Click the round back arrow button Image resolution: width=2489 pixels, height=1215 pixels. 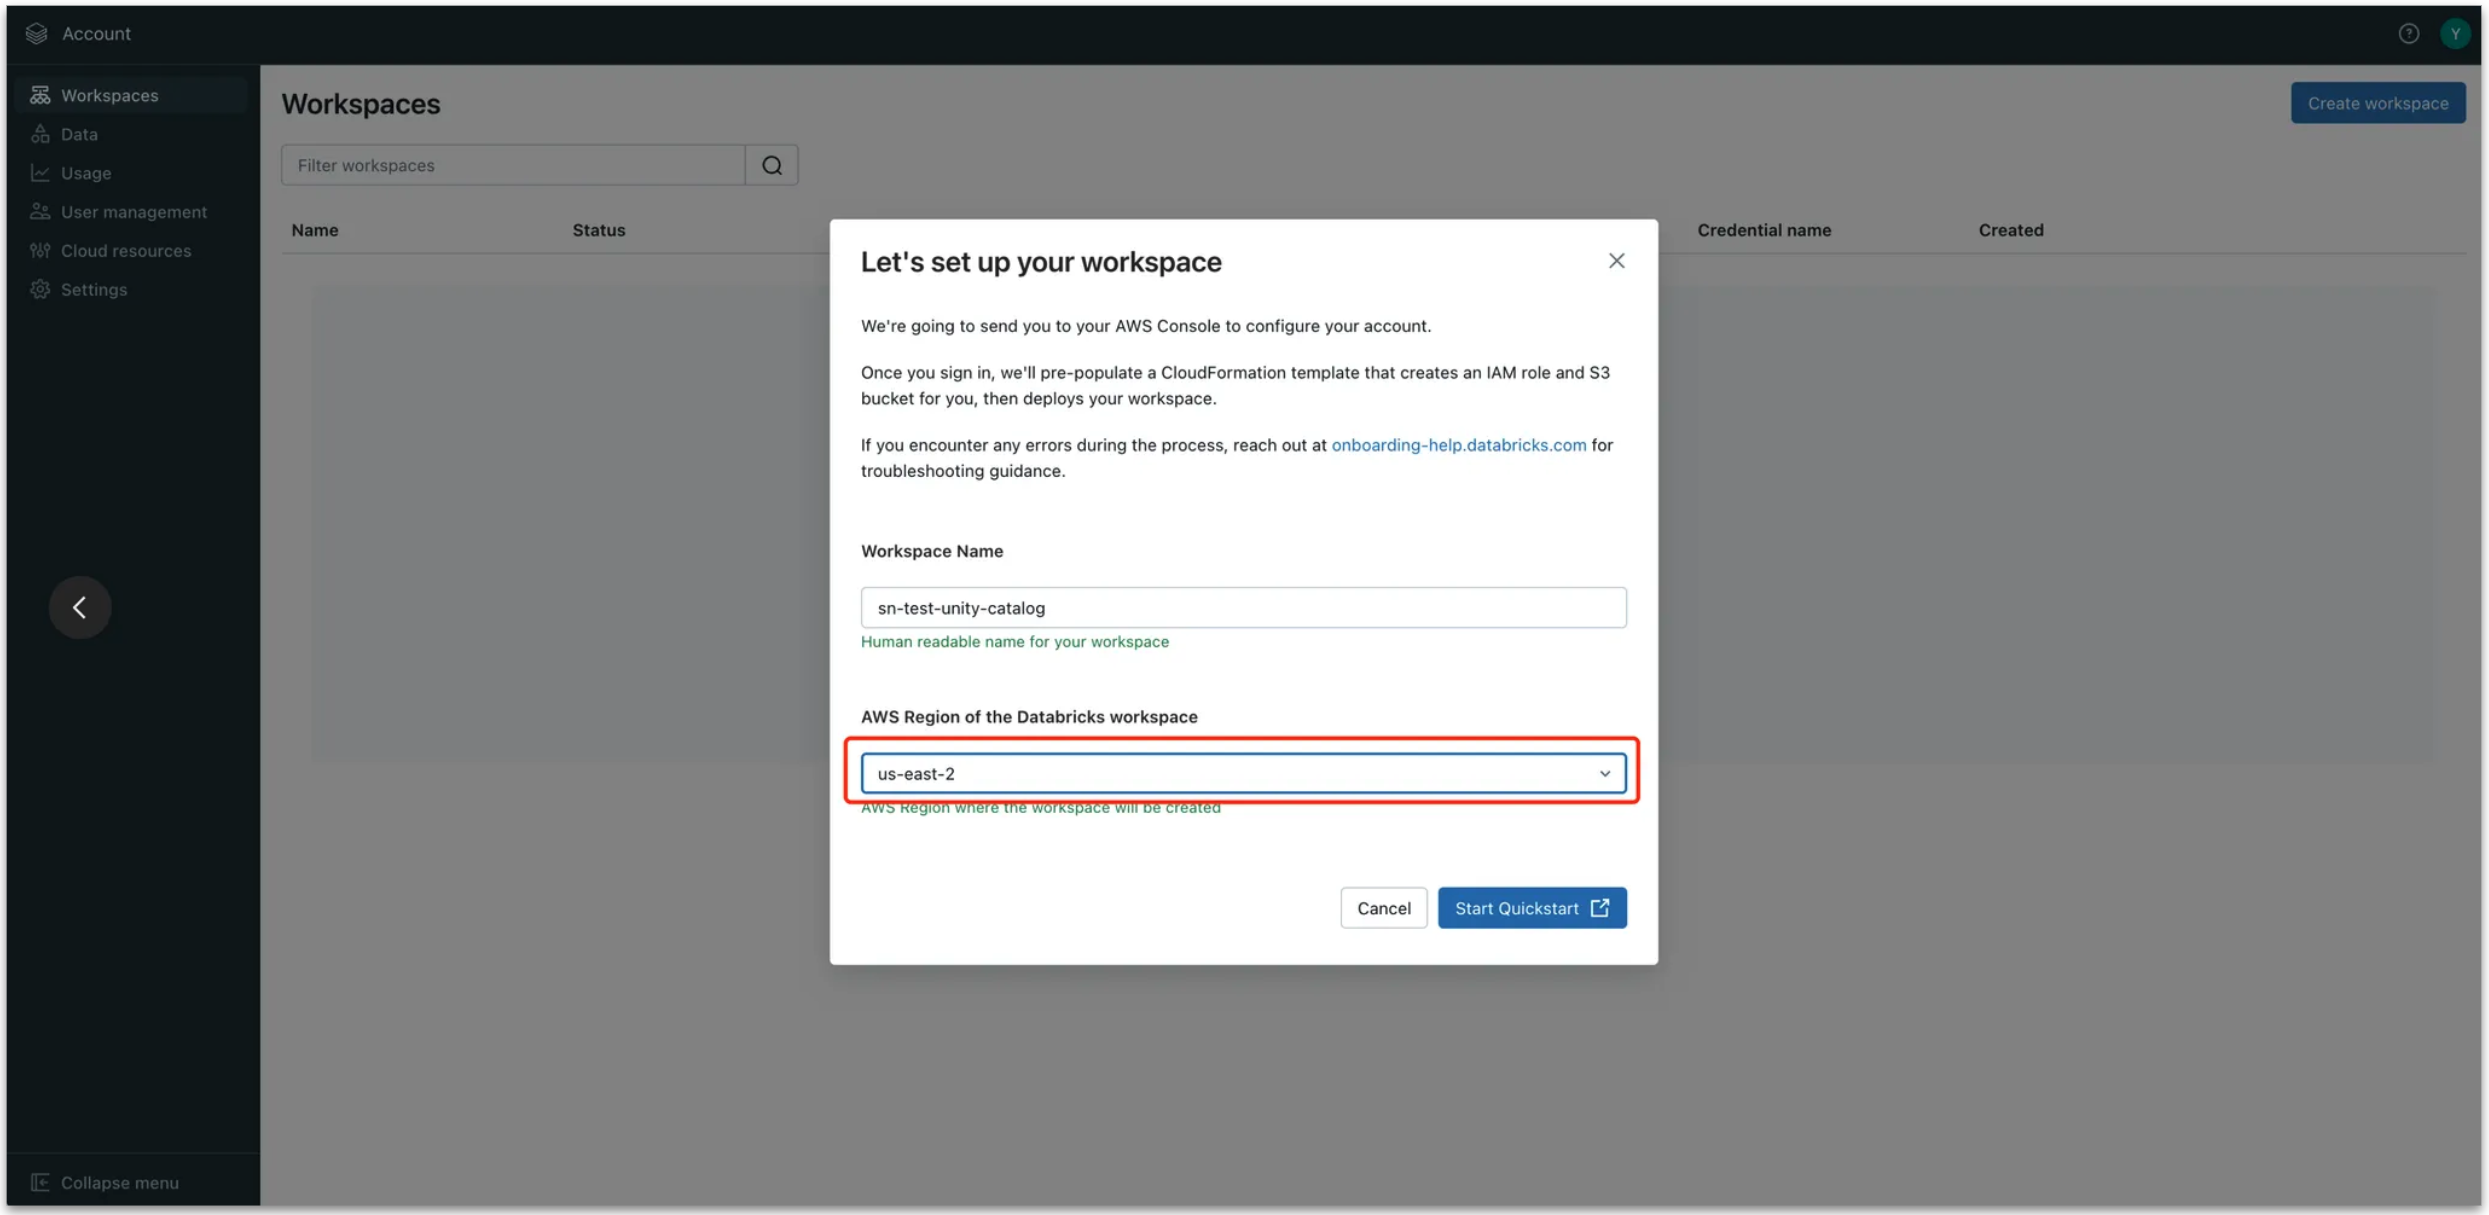pyautogui.click(x=80, y=607)
